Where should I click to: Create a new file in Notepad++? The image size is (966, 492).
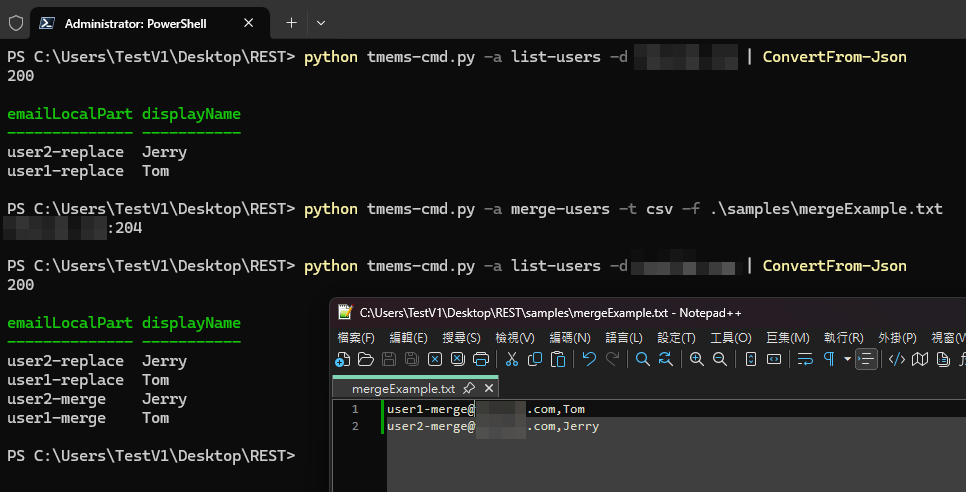(342, 360)
